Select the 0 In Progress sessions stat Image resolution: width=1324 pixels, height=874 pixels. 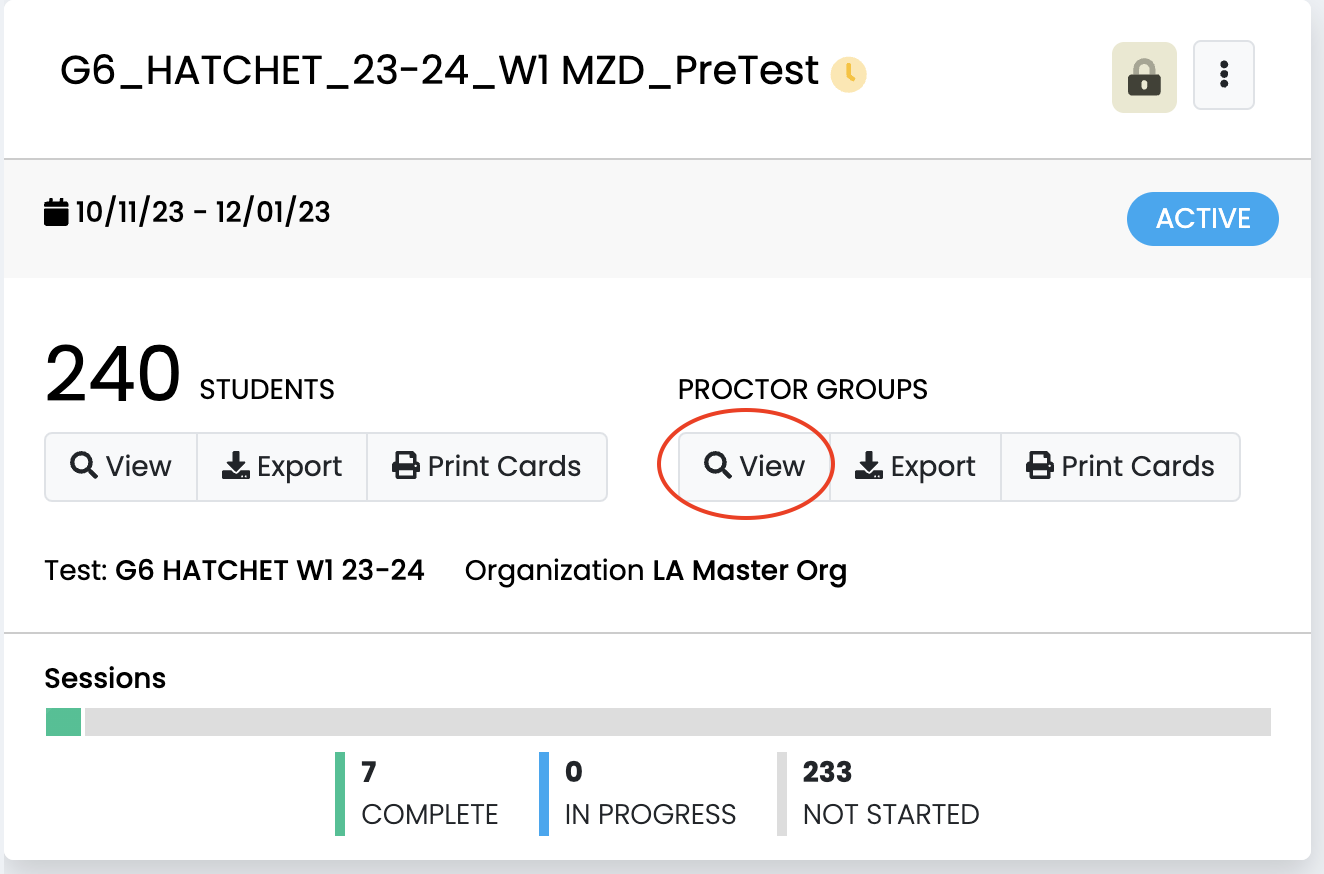pos(648,793)
